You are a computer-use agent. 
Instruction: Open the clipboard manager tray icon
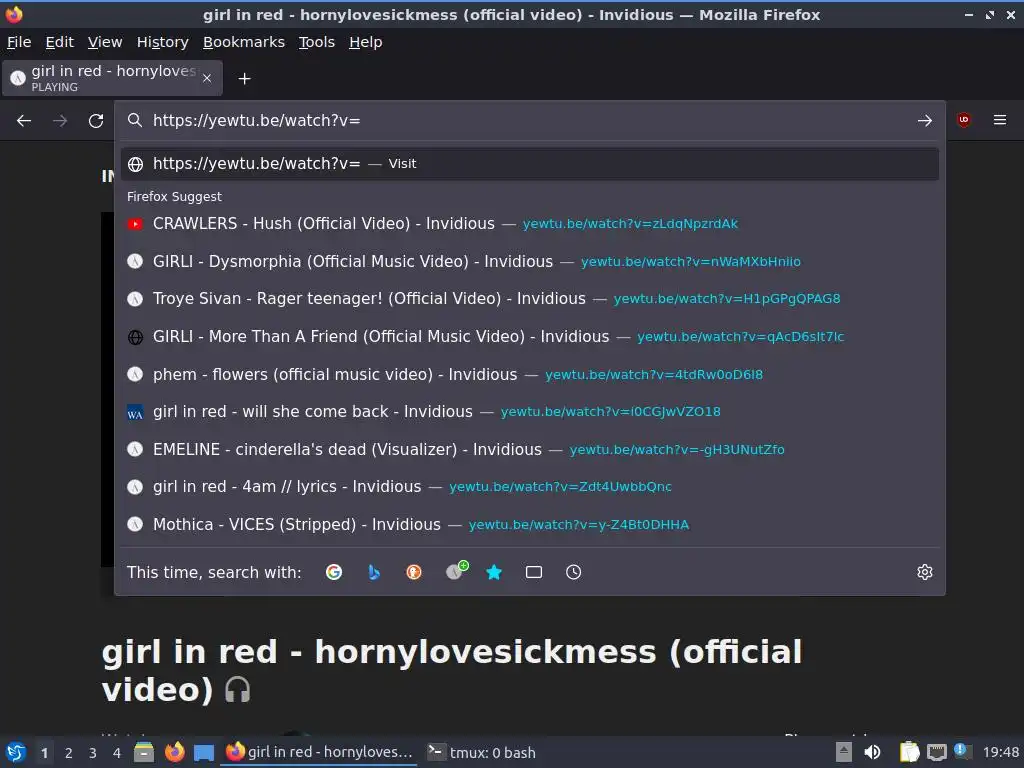[x=909, y=752]
